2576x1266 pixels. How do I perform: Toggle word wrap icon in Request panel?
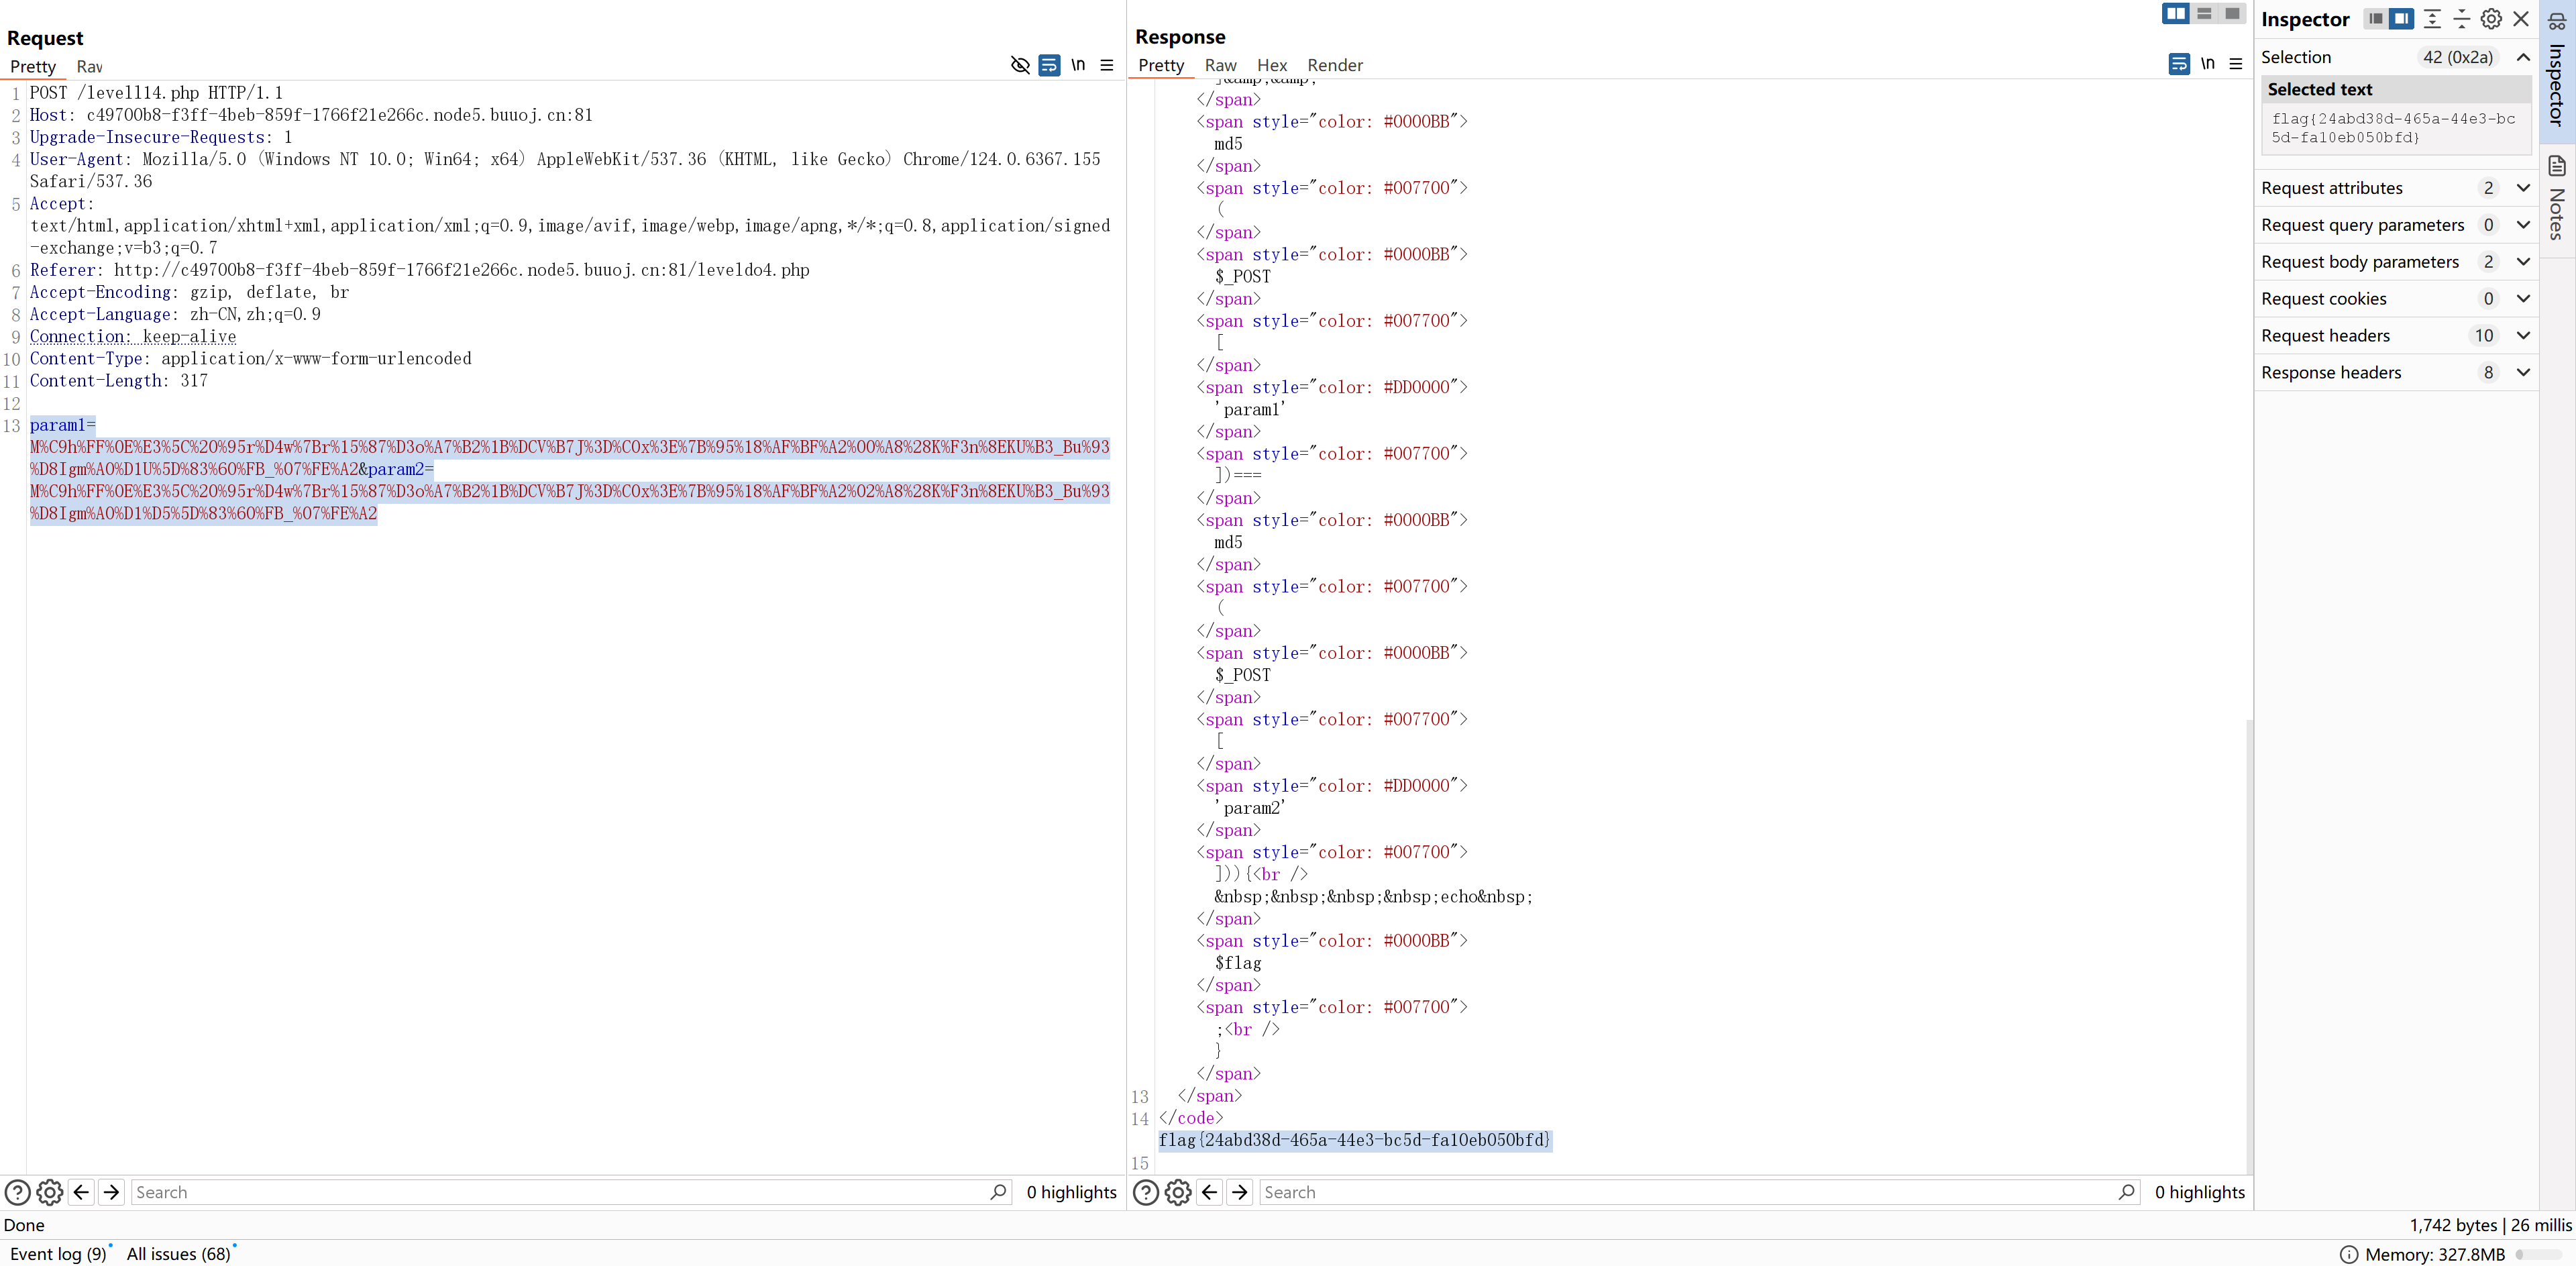point(1048,65)
